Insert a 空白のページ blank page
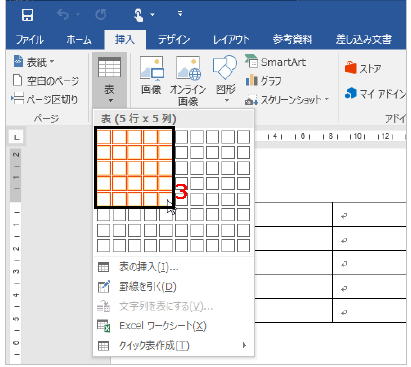The width and height of the screenshot is (411, 367). 46,81
